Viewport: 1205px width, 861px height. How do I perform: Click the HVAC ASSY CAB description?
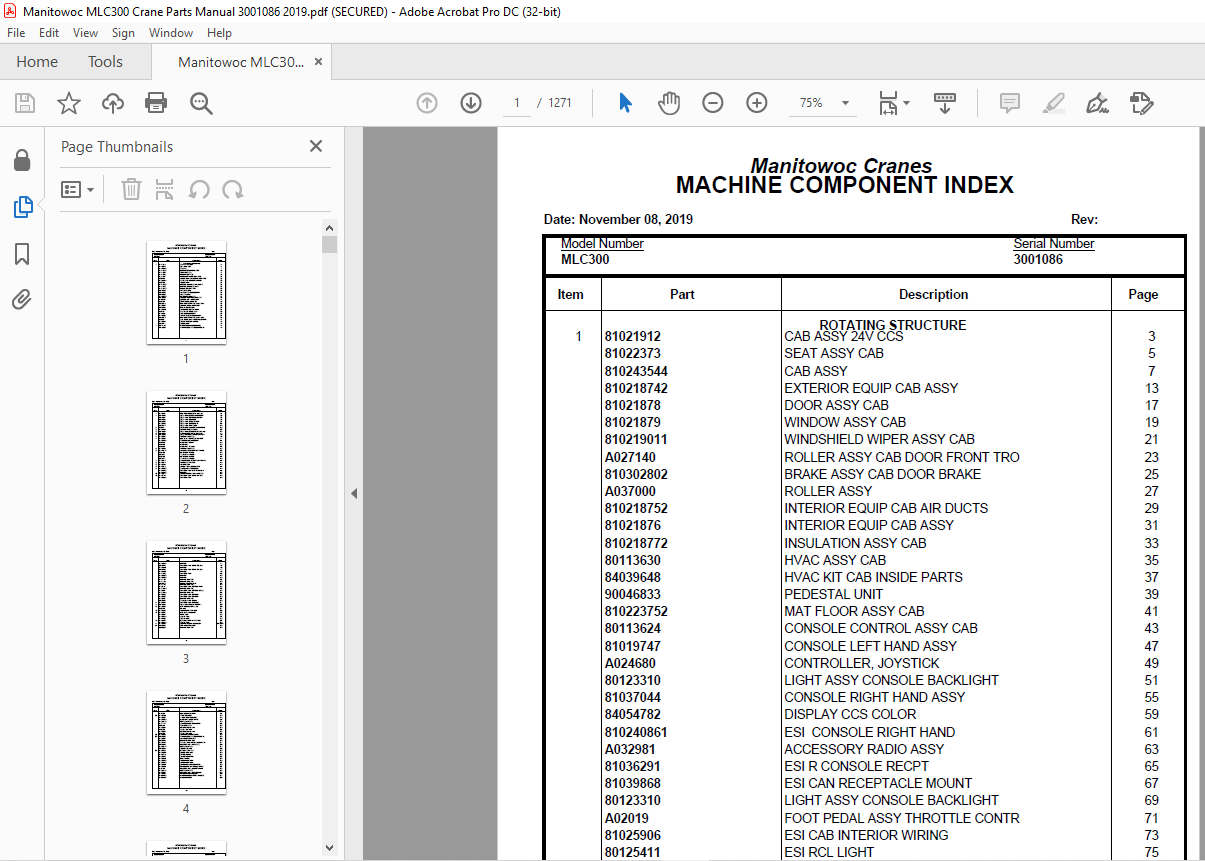pyautogui.click(x=835, y=560)
